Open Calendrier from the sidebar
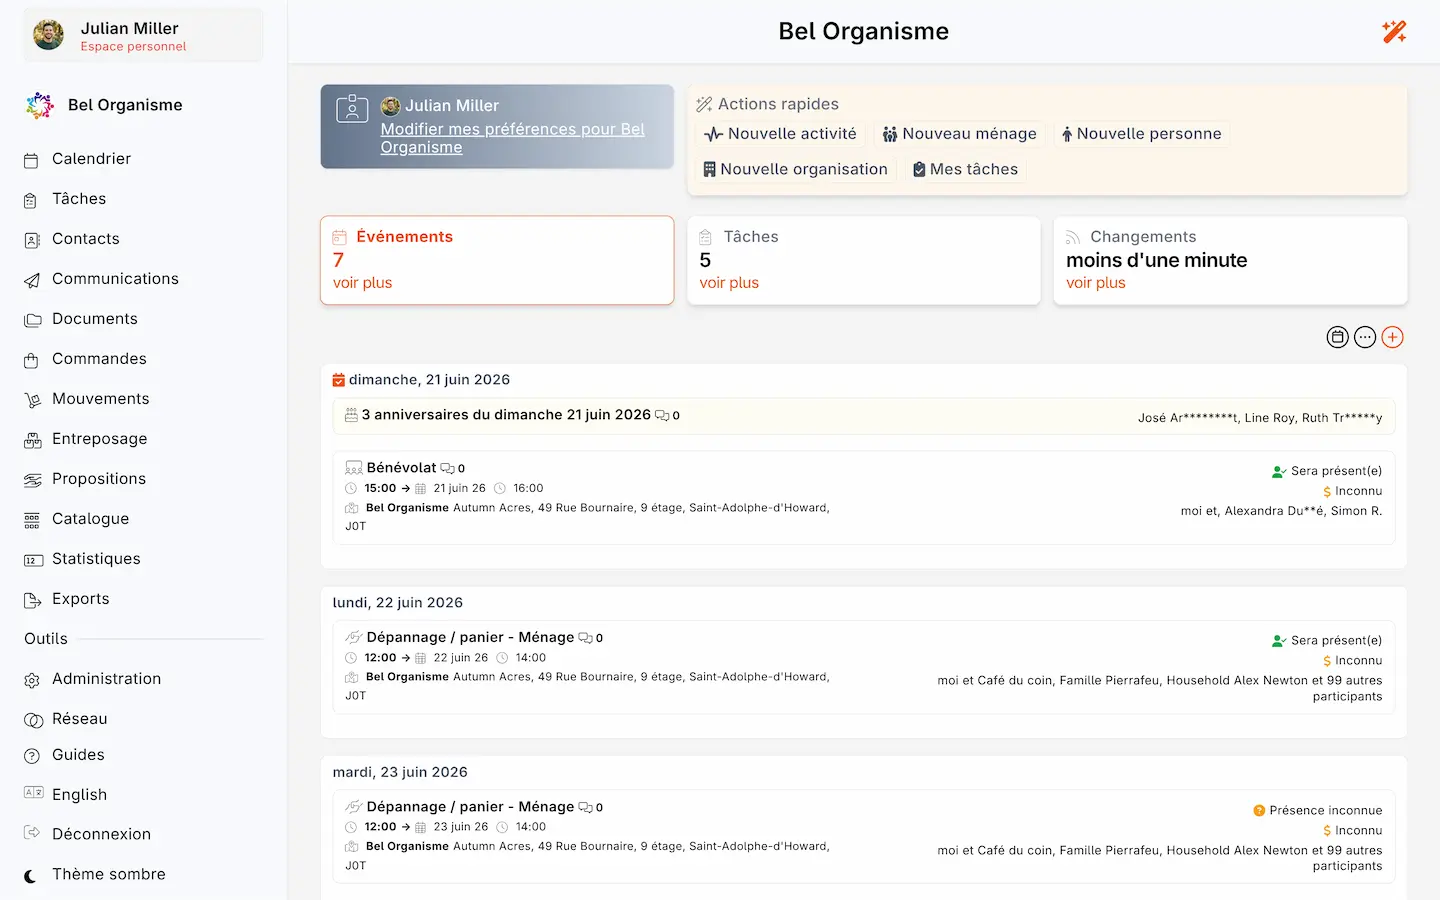This screenshot has width=1440, height=900. [x=91, y=159]
